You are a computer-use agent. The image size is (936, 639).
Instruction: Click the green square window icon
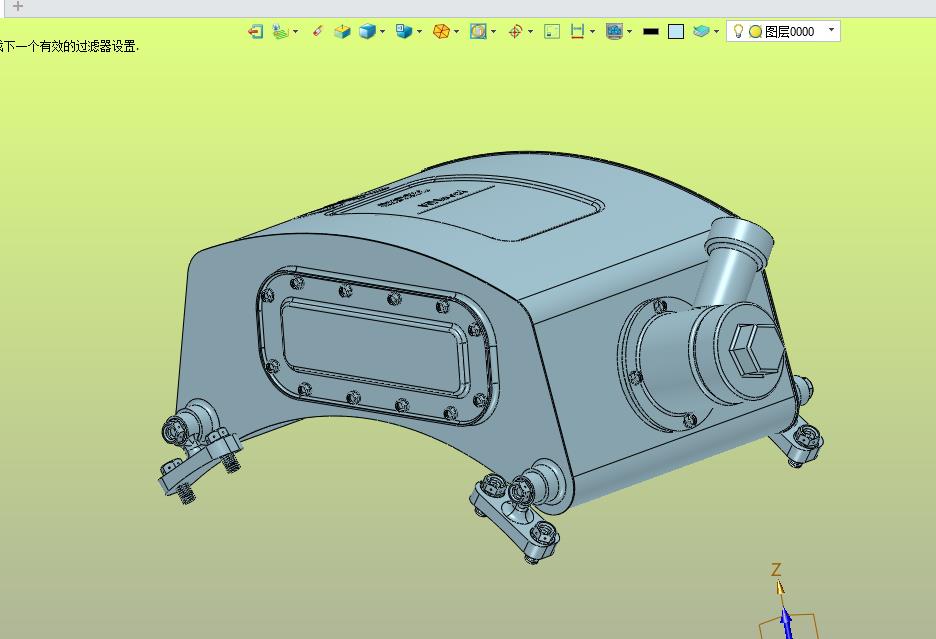[x=552, y=32]
